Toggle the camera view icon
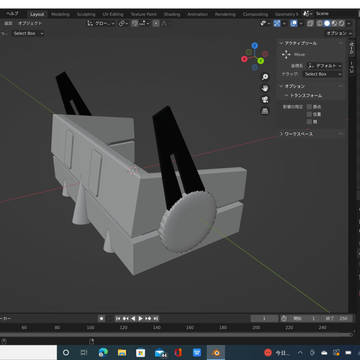This screenshot has width=360, height=360. pos(265,100)
